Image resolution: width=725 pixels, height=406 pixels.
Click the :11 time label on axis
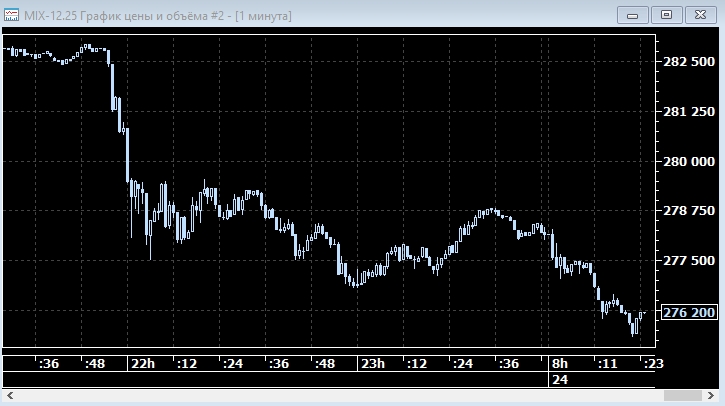[x=606, y=363]
